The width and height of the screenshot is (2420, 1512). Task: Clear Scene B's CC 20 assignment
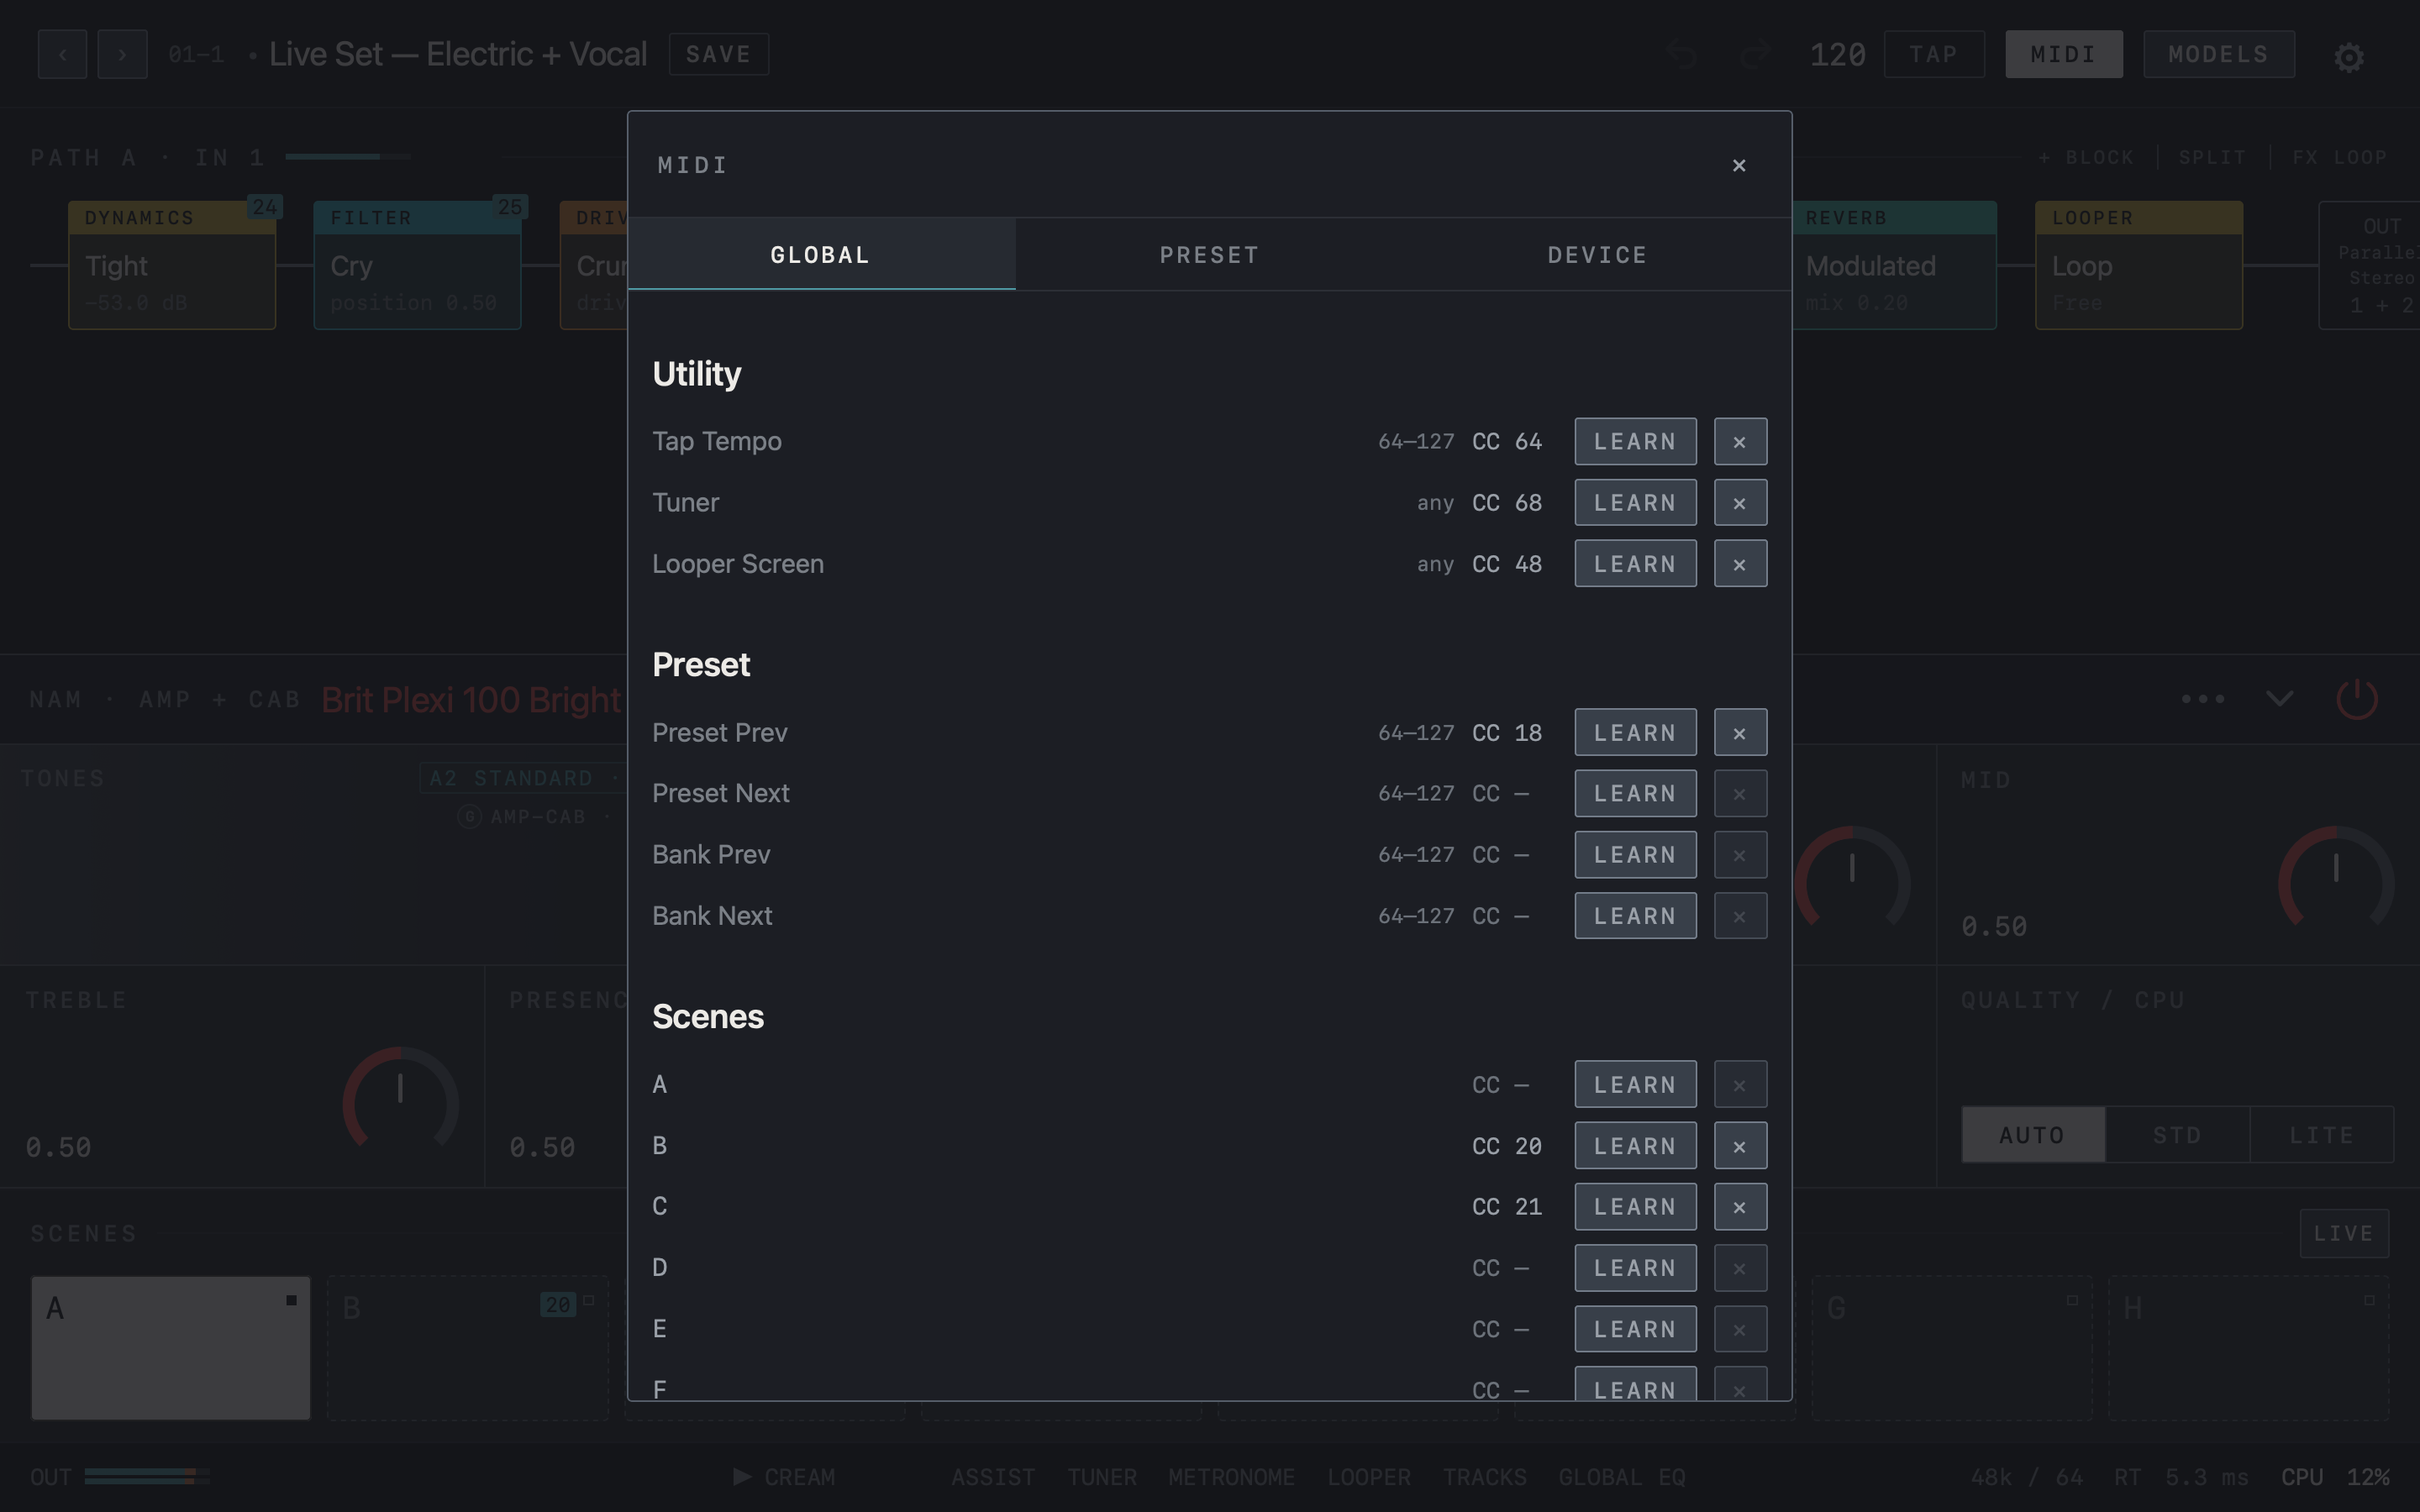[x=1740, y=1146]
